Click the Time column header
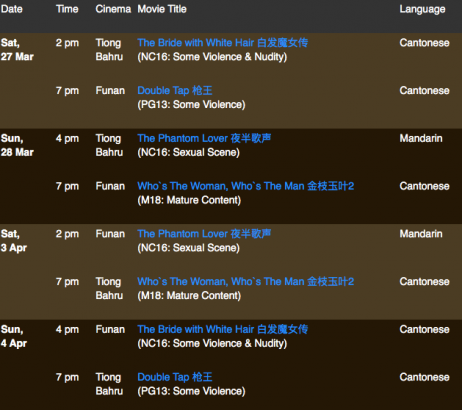This screenshot has width=462, height=410. click(x=67, y=9)
